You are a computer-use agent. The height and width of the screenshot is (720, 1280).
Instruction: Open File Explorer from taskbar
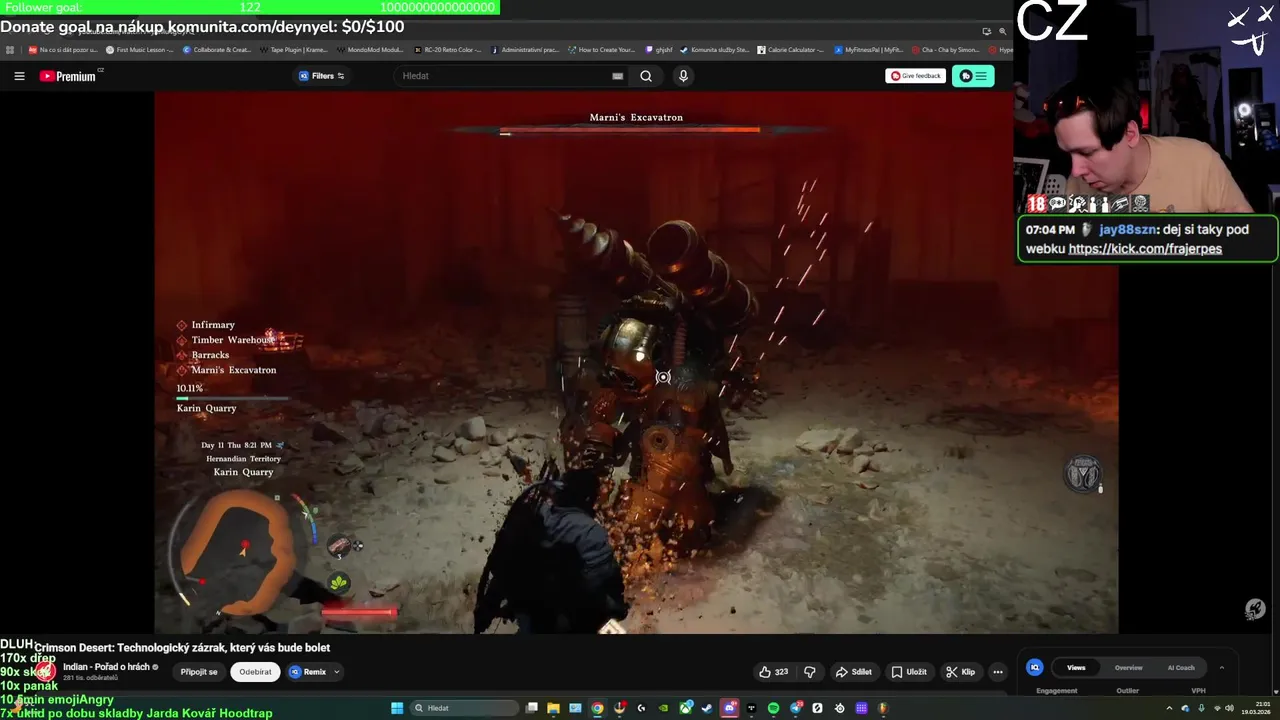pyautogui.click(x=553, y=708)
